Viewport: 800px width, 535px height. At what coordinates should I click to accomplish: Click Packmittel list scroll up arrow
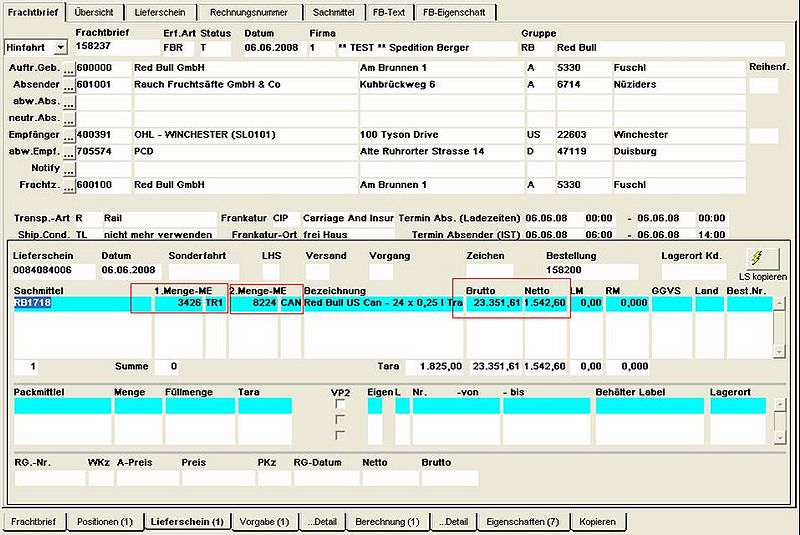pos(779,404)
